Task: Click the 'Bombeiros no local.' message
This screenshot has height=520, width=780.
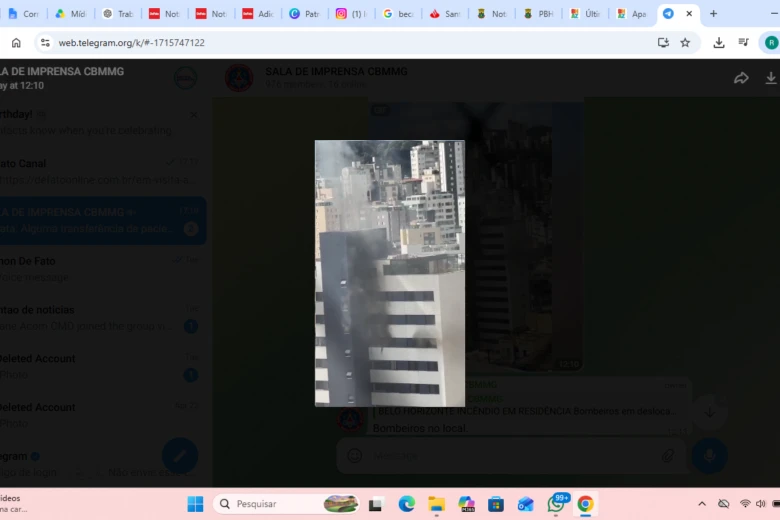Action: (420, 428)
